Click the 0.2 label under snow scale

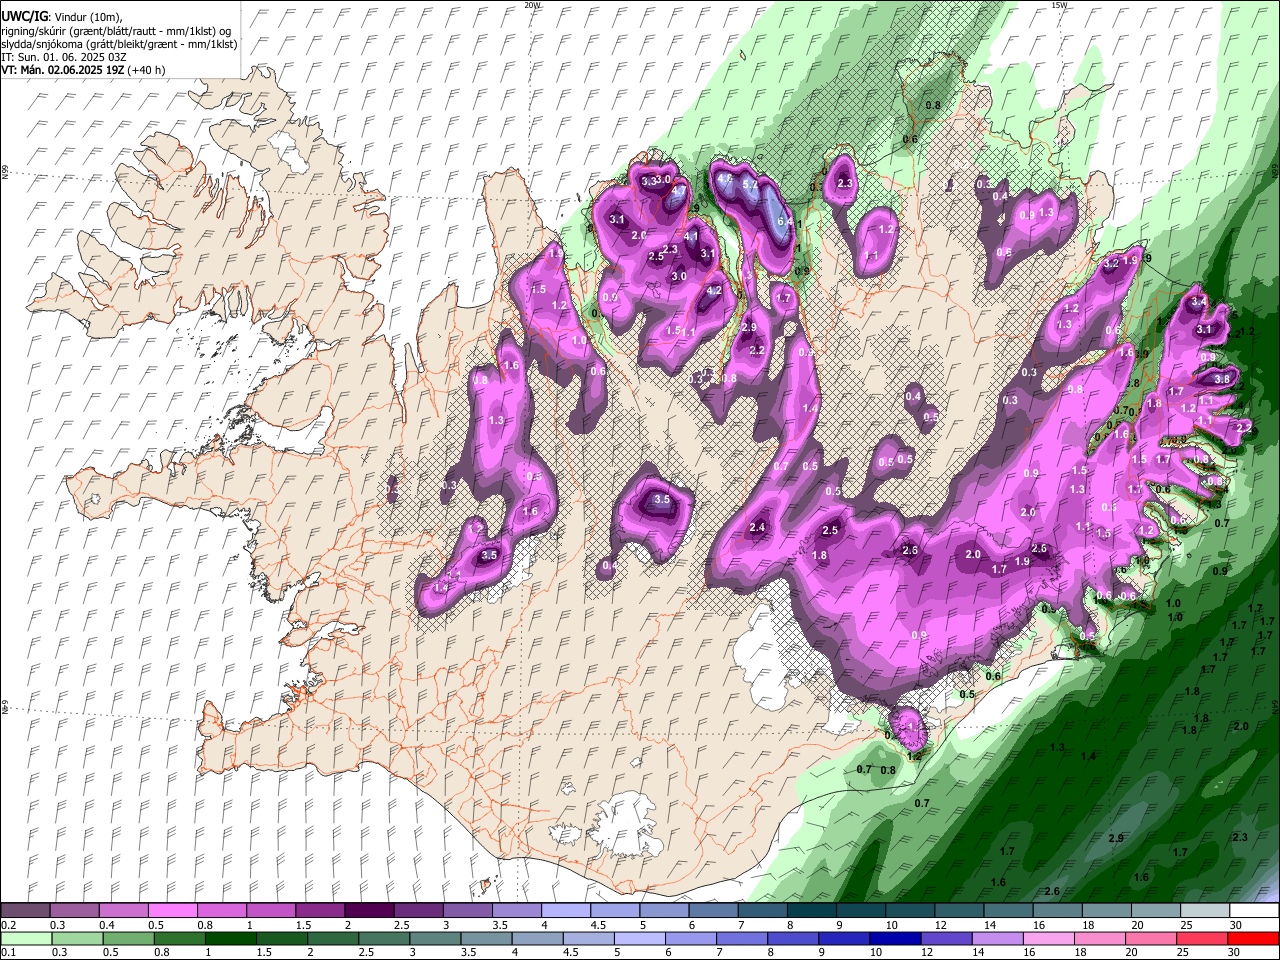(7, 925)
